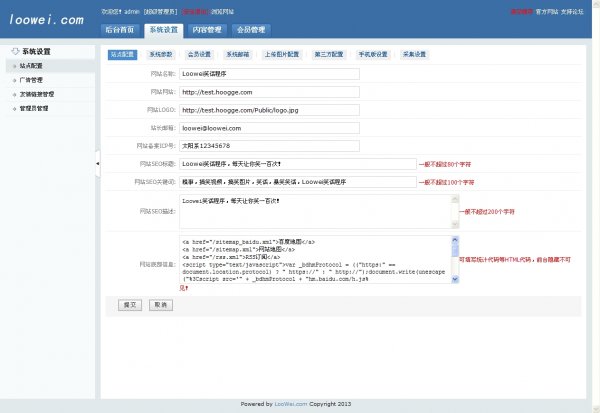Viewport: 600px width, 413px height.
Task: Click the 80-character limit hint text
Action: 445,164
